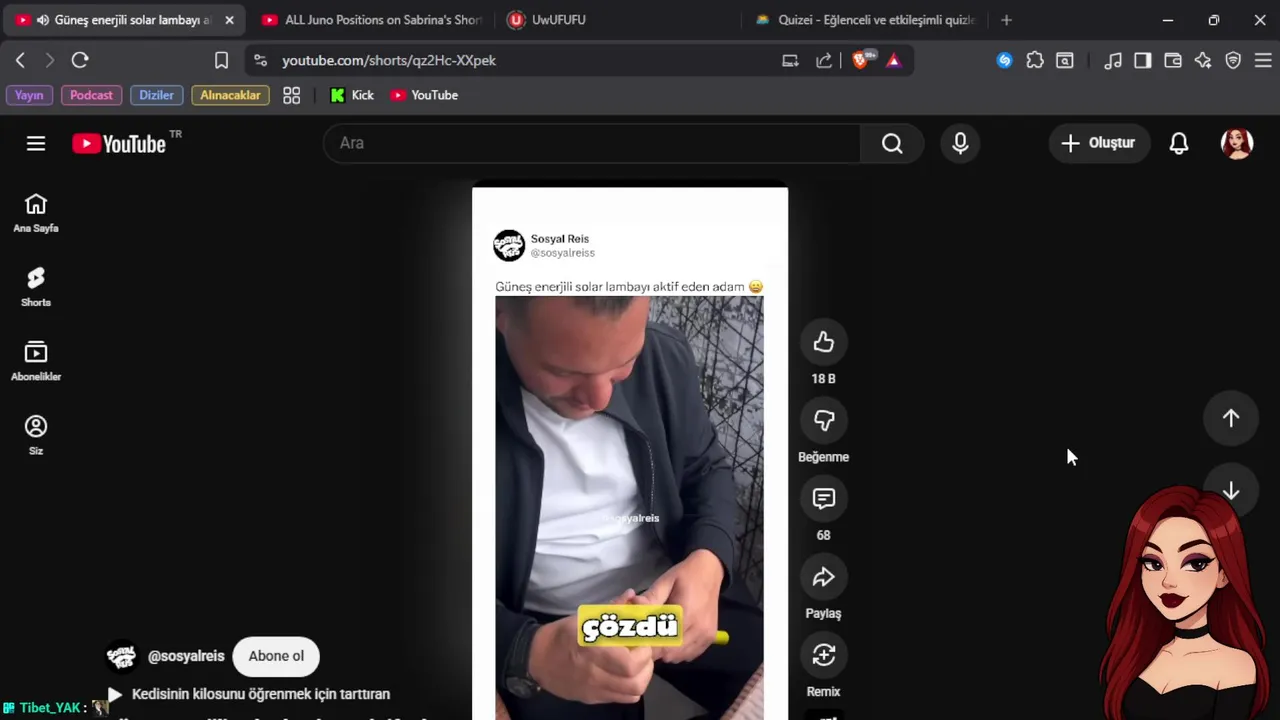Open the Shorts sidebar item
Viewport: 1280px width, 720px height.
(36, 287)
